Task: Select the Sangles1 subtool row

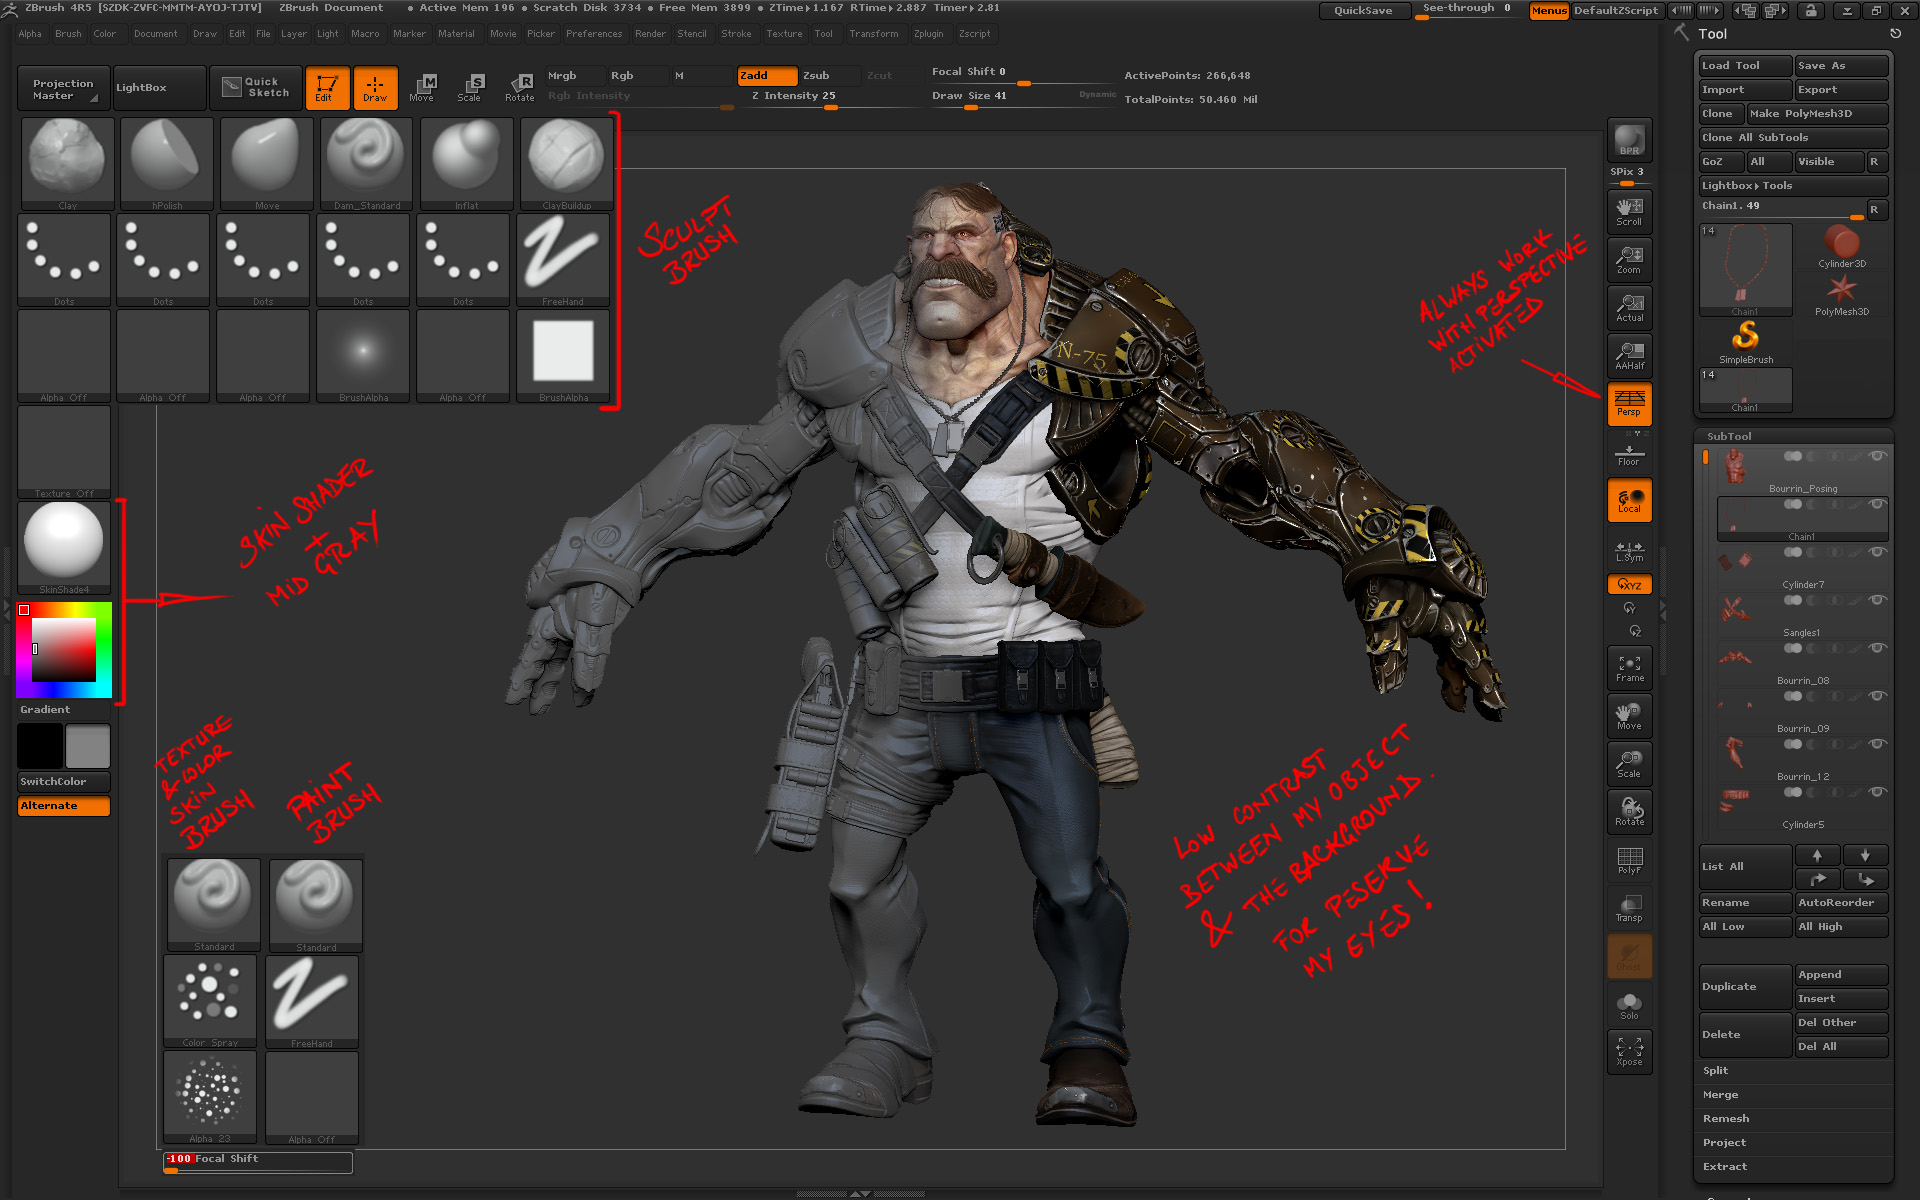Action: click(1802, 617)
